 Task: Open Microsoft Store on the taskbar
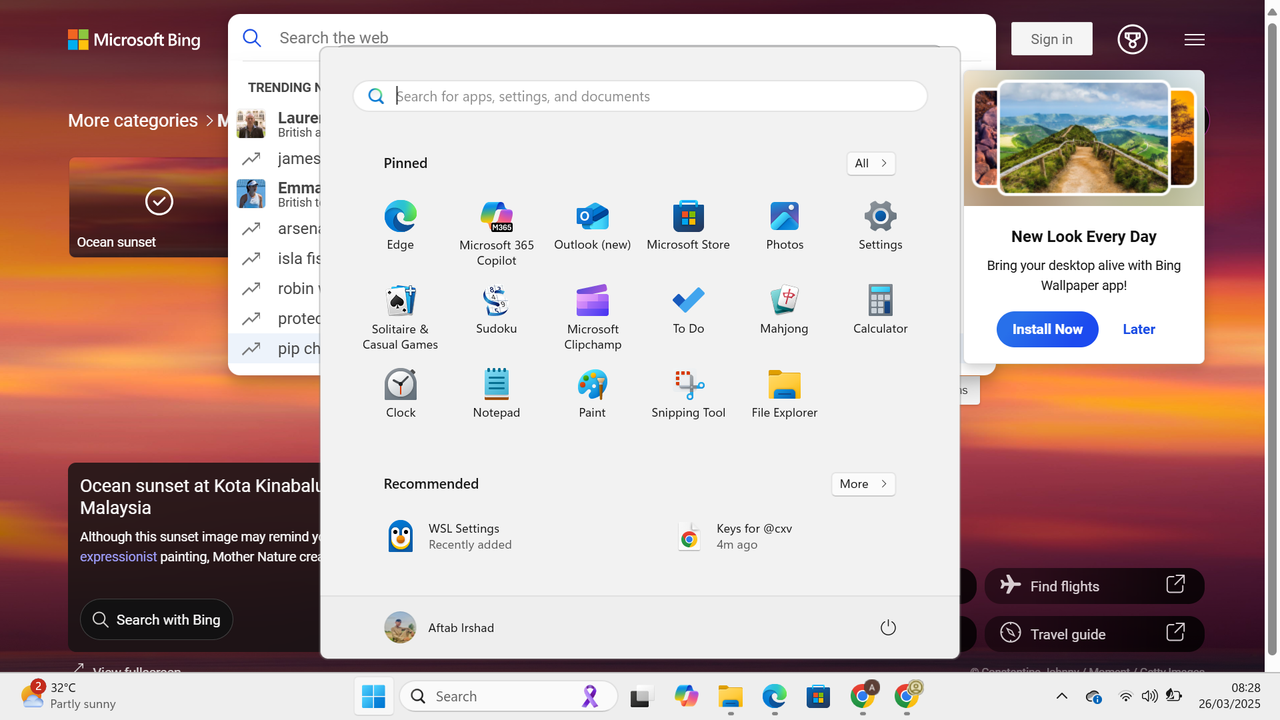[819, 696]
